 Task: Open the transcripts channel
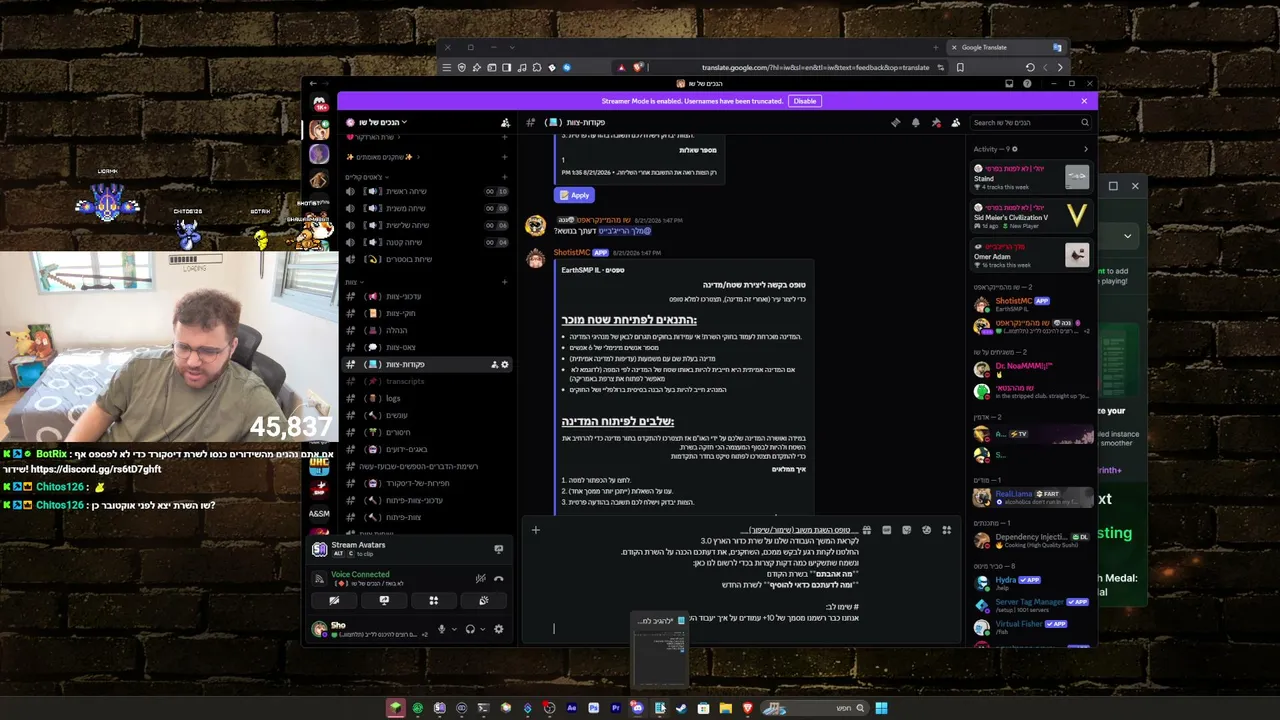(x=425, y=381)
